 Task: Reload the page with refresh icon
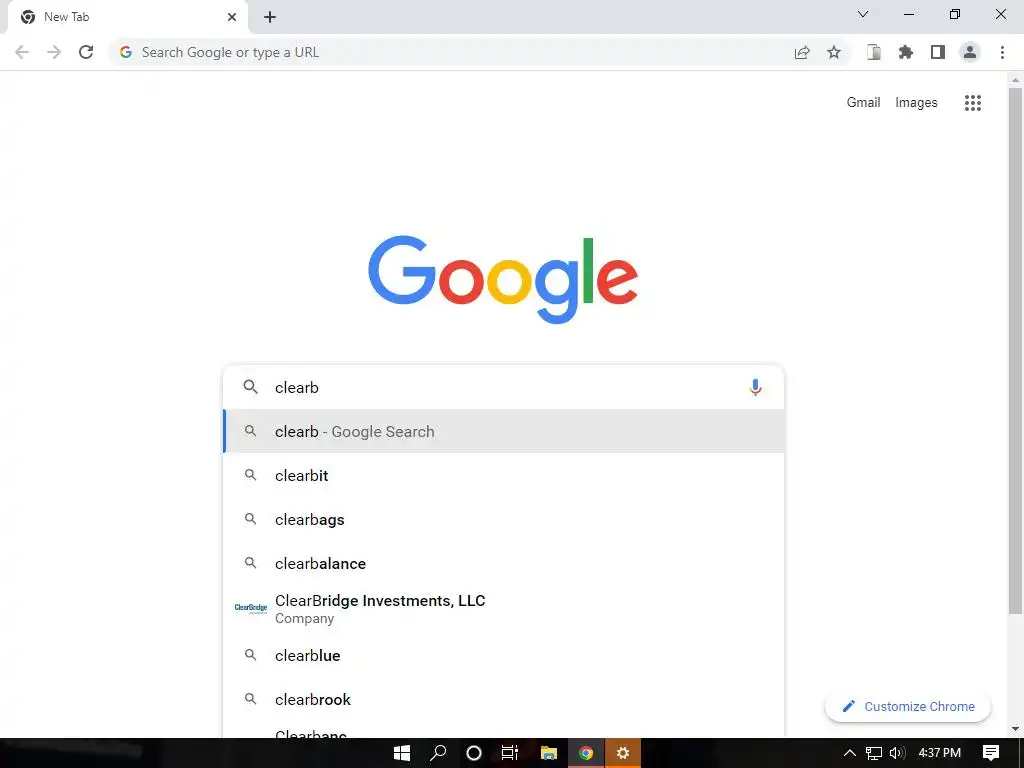point(86,52)
